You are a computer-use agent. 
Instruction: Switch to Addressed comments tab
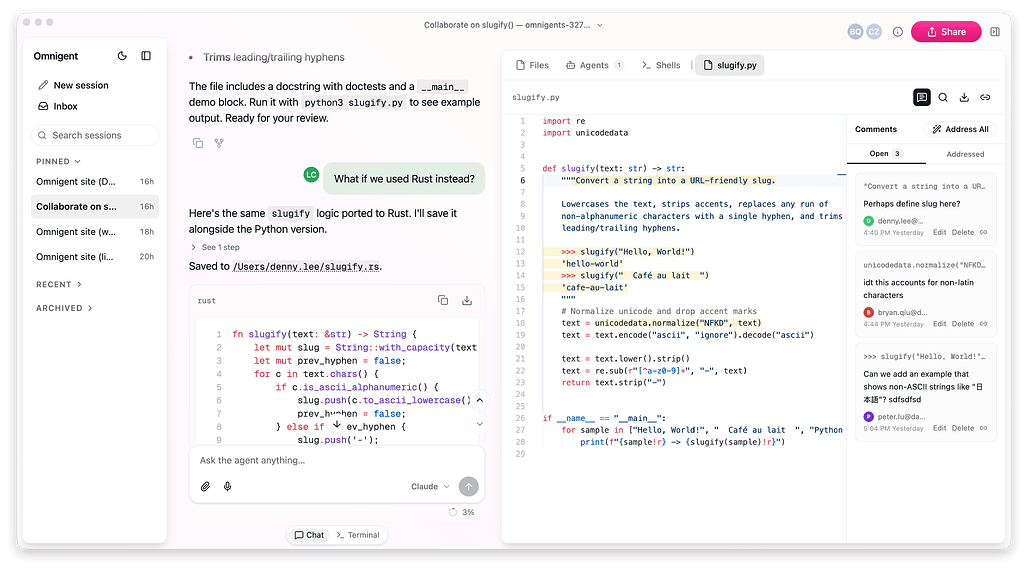(x=965, y=154)
